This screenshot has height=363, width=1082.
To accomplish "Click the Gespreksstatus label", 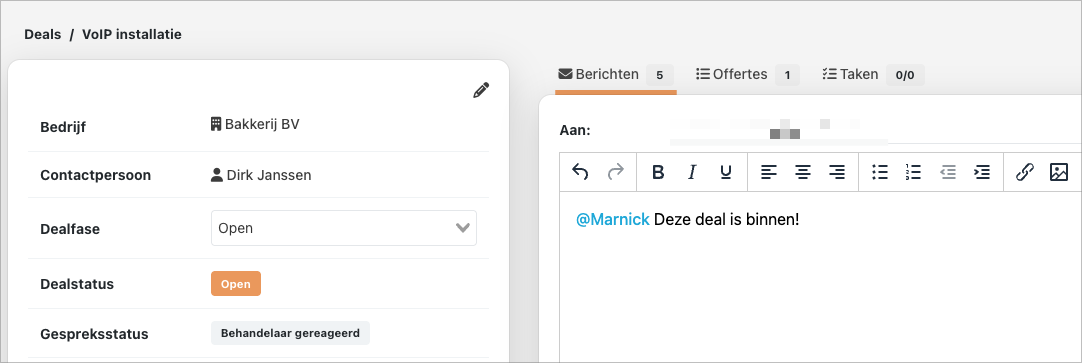I will click(95, 334).
